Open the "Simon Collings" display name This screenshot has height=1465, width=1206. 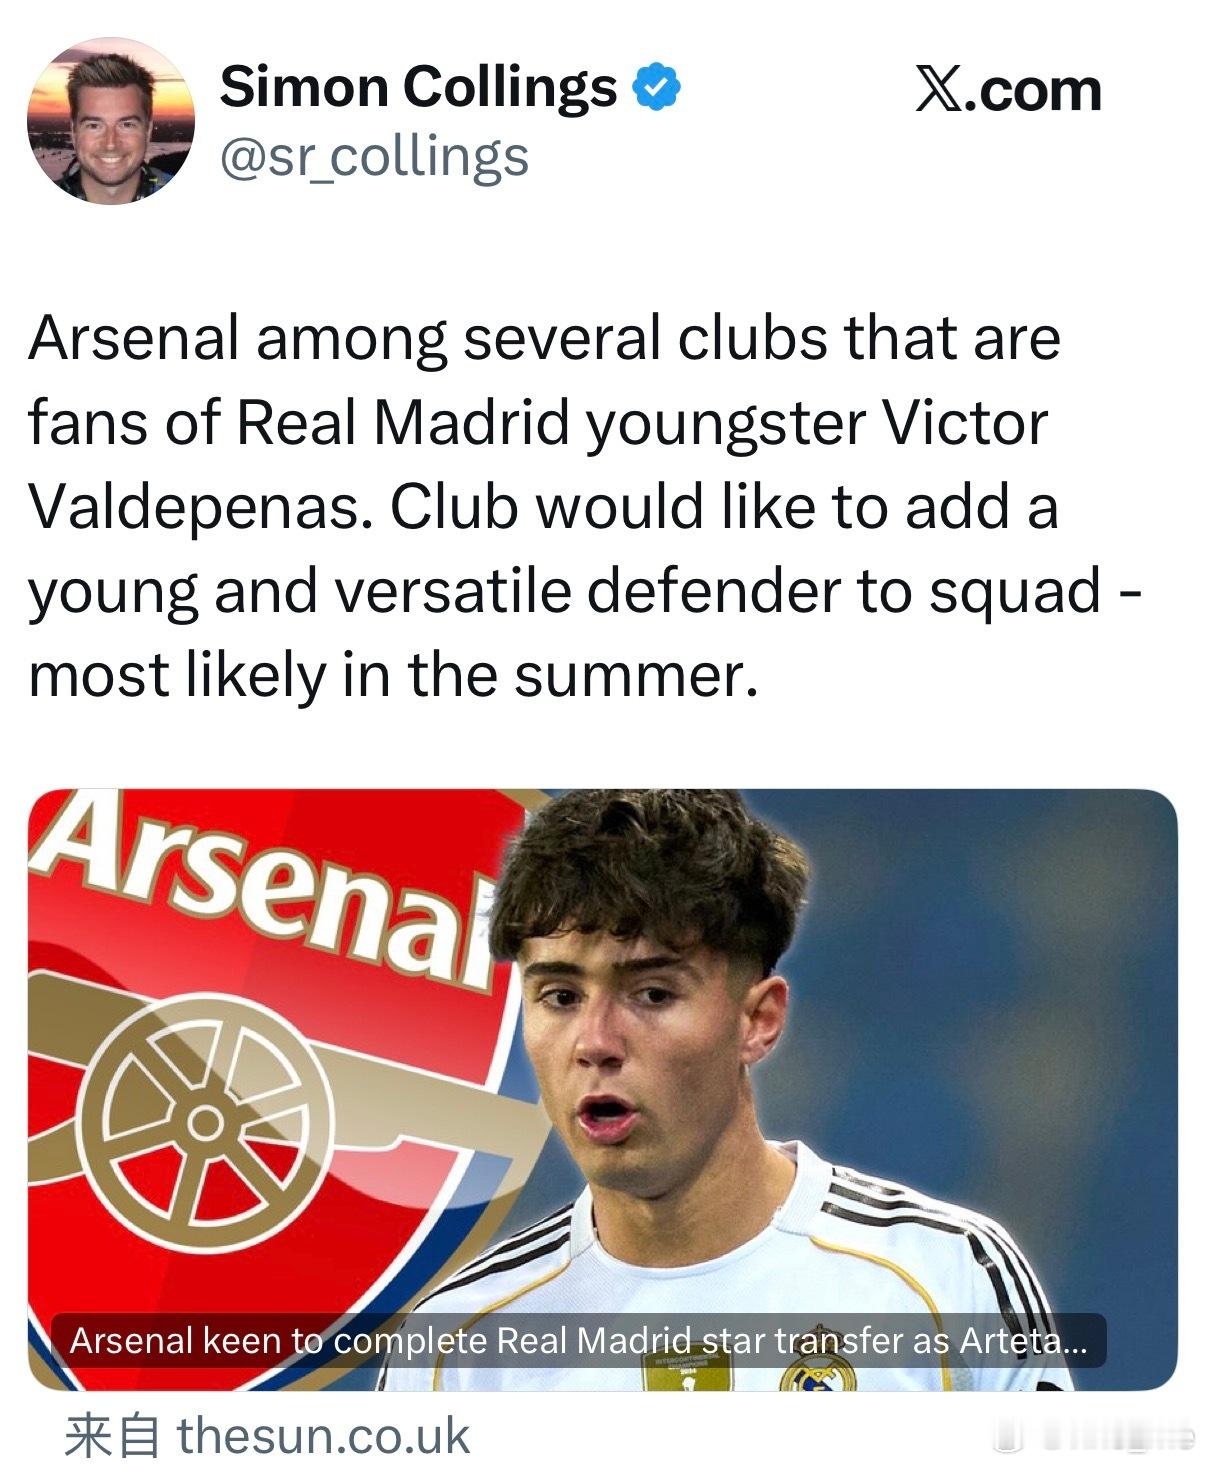[x=418, y=87]
